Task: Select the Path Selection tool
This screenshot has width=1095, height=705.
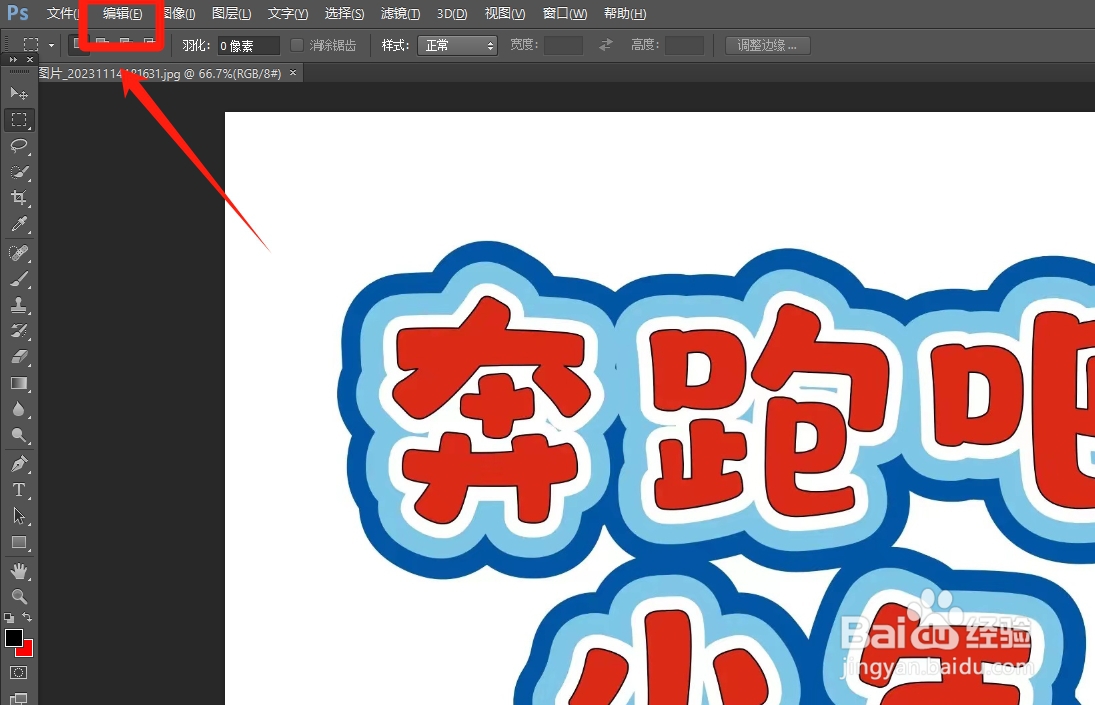Action: [19, 516]
